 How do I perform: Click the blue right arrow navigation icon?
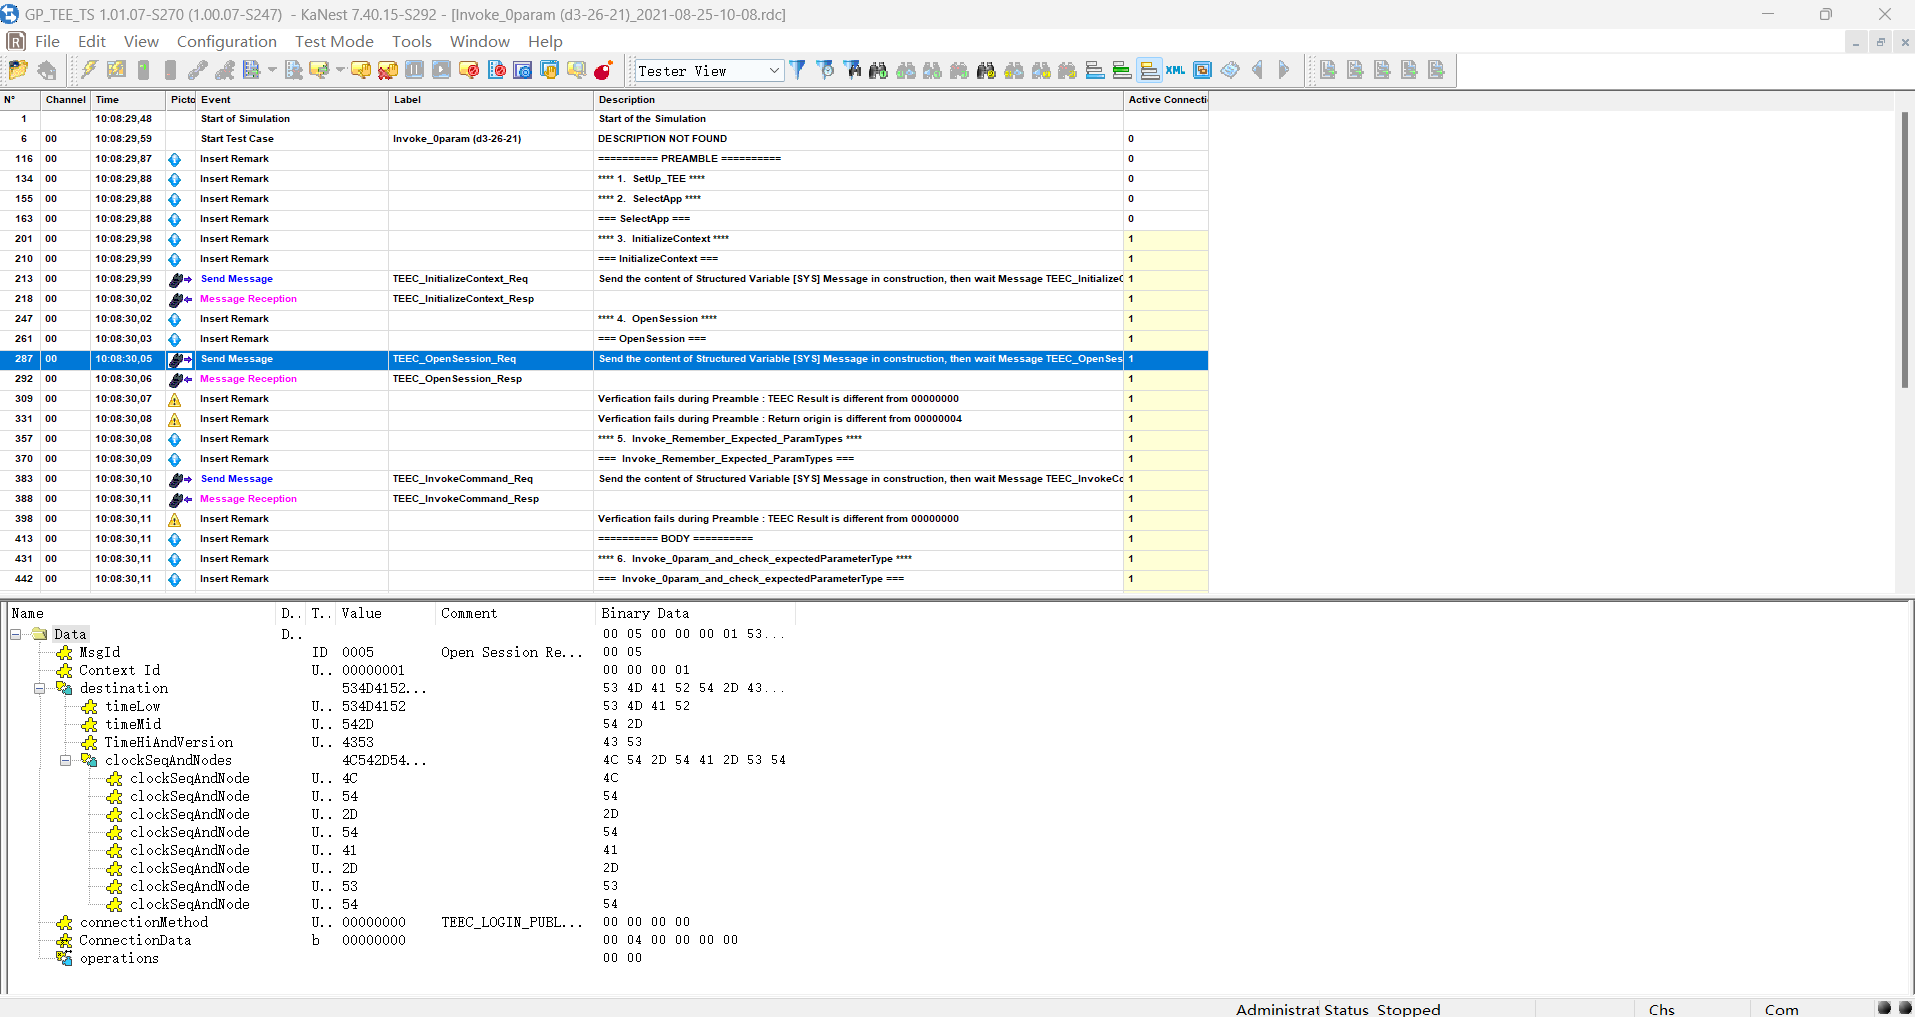[1284, 70]
